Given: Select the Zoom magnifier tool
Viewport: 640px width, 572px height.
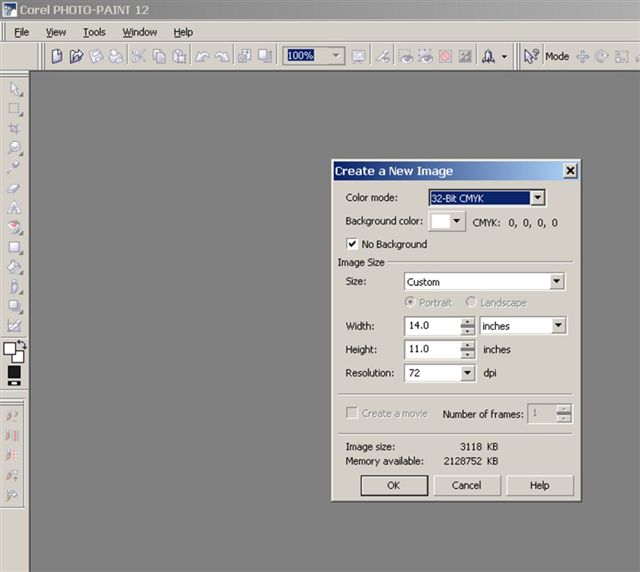Looking at the screenshot, I should coord(14,148).
